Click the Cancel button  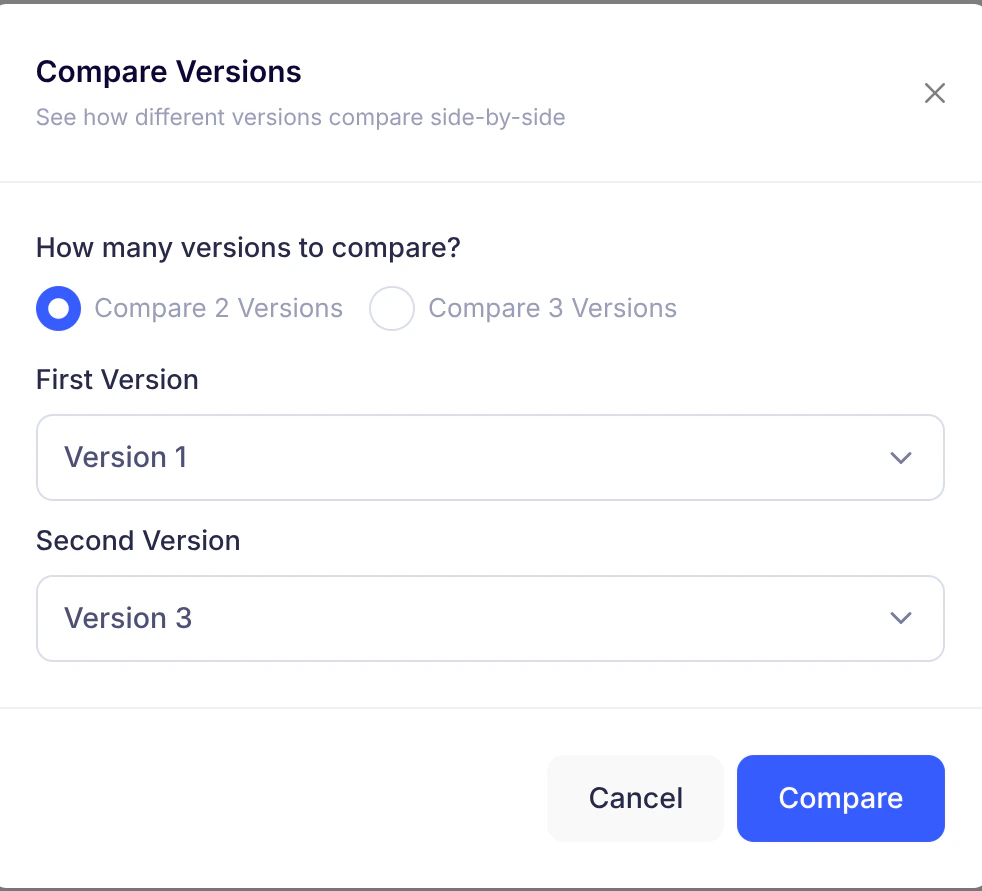pyautogui.click(x=635, y=798)
